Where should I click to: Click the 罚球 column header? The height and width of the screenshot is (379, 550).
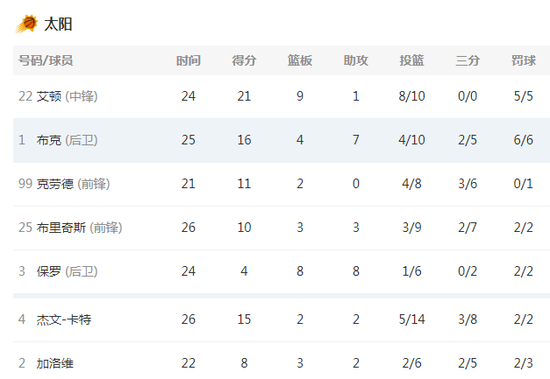pyautogui.click(x=523, y=60)
